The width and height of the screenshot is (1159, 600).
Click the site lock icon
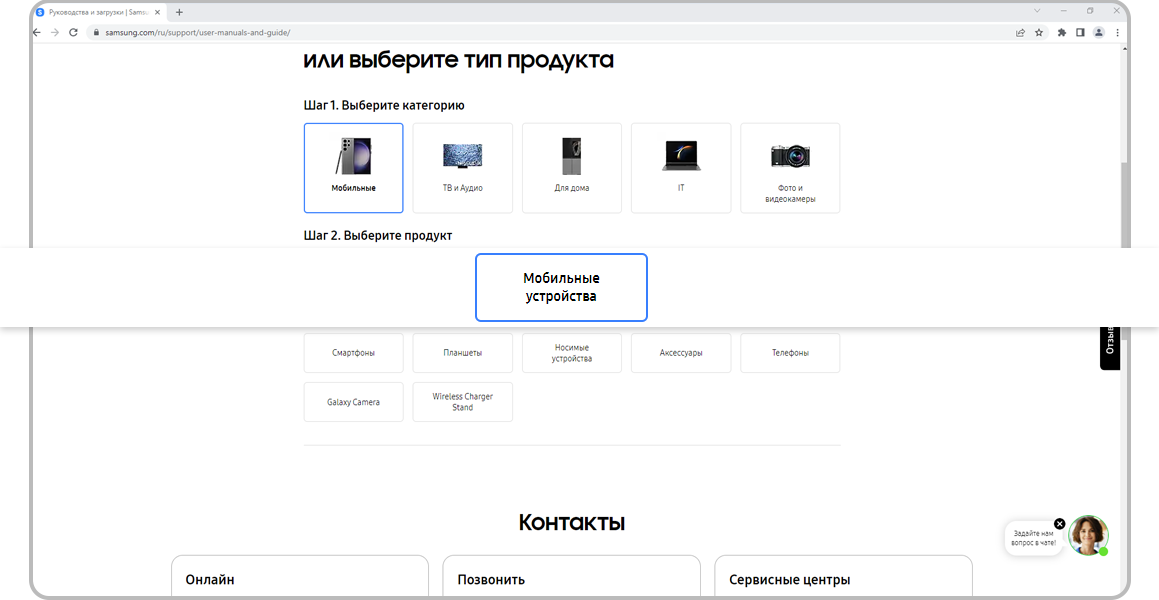[x=95, y=33]
